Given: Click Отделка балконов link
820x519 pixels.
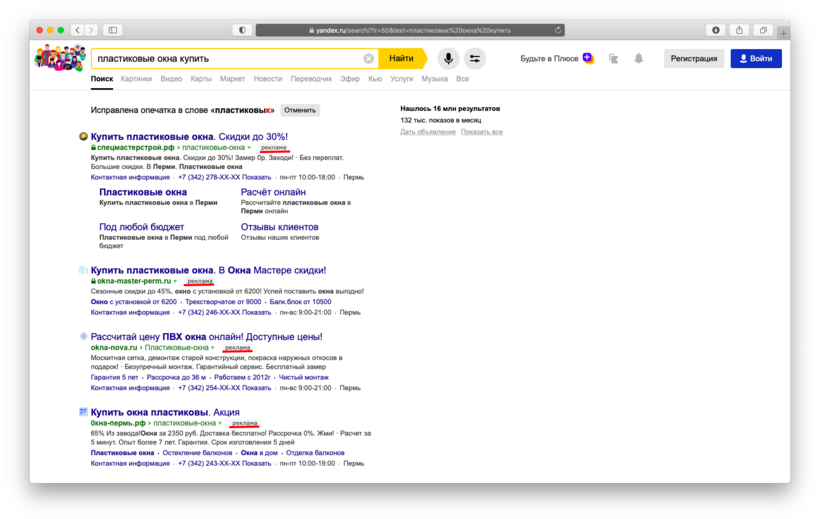Looking at the screenshot, I should [315, 453].
